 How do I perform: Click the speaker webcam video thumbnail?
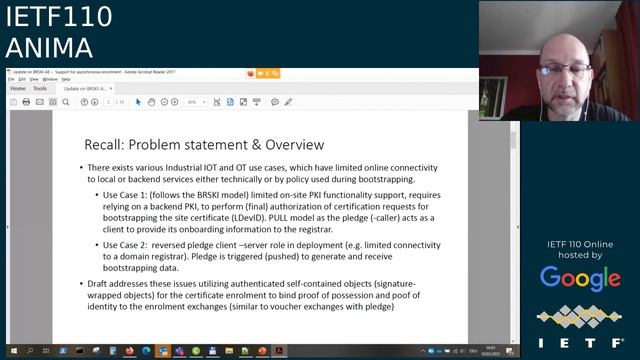point(559,61)
